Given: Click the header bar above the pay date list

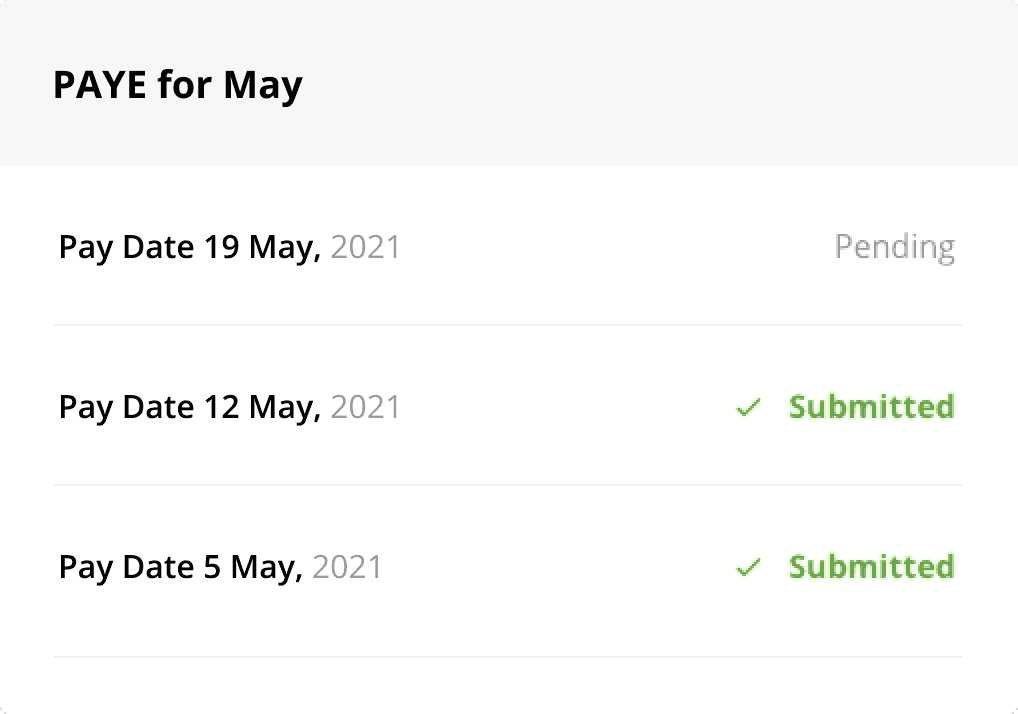Looking at the screenshot, I should [509, 85].
